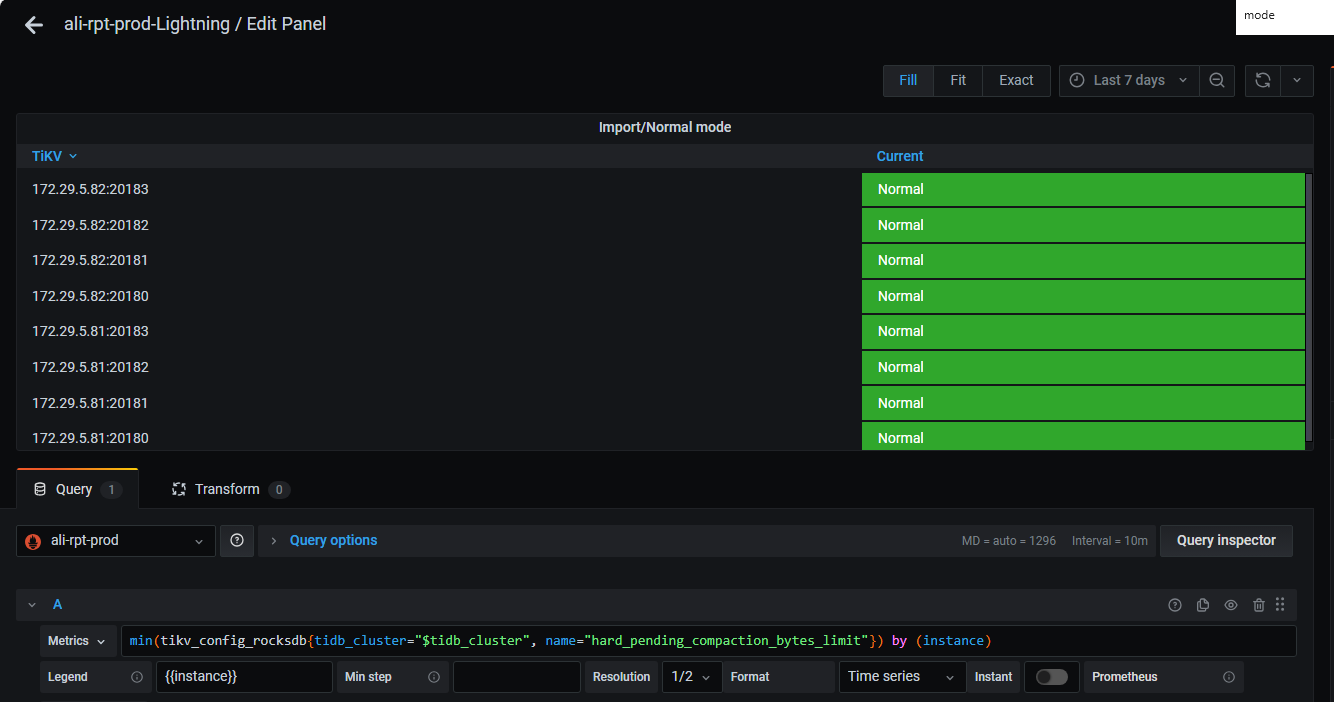Hide query A using eye icon
The height and width of the screenshot is (702, 1334).
click(x=1231, y=605)
